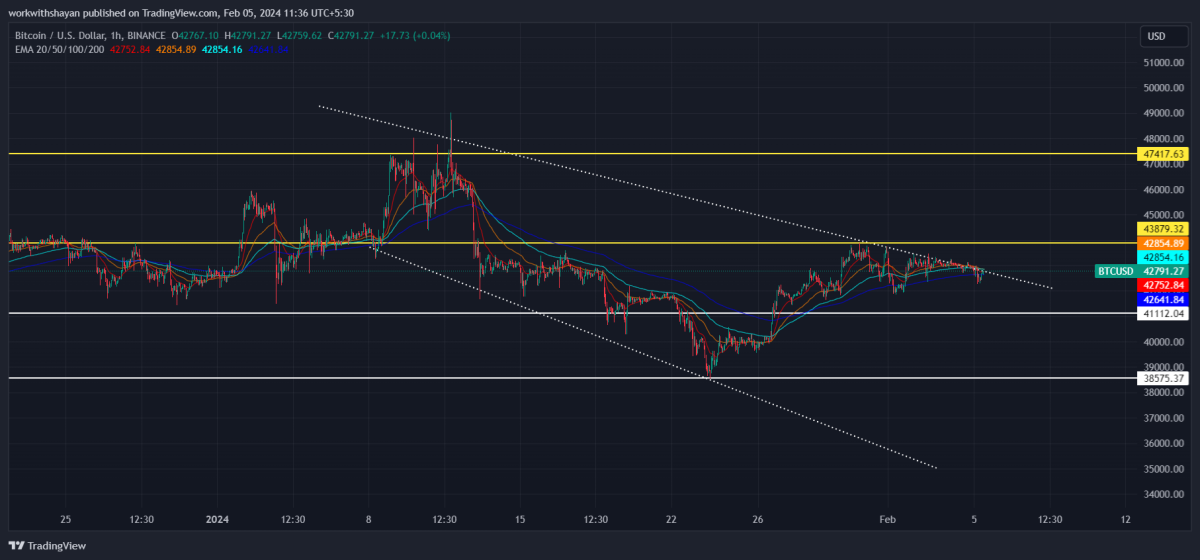
Task: Select the 47417.63 yellow price label
Action: point(1162,154)
